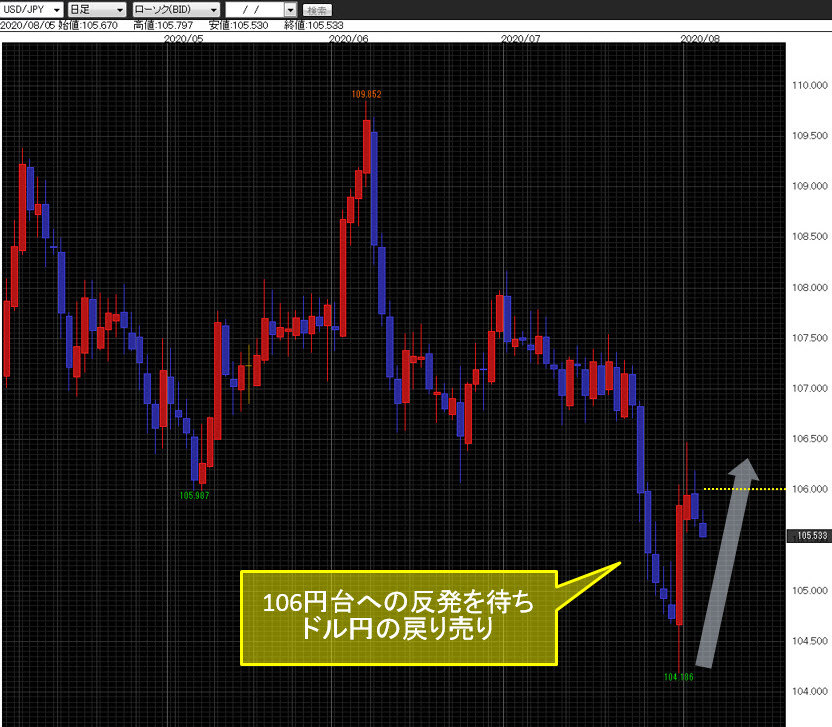Expand the date picker arrow beside the date field
The height and width of the screenshot is (727, 832).
point(290,10)
